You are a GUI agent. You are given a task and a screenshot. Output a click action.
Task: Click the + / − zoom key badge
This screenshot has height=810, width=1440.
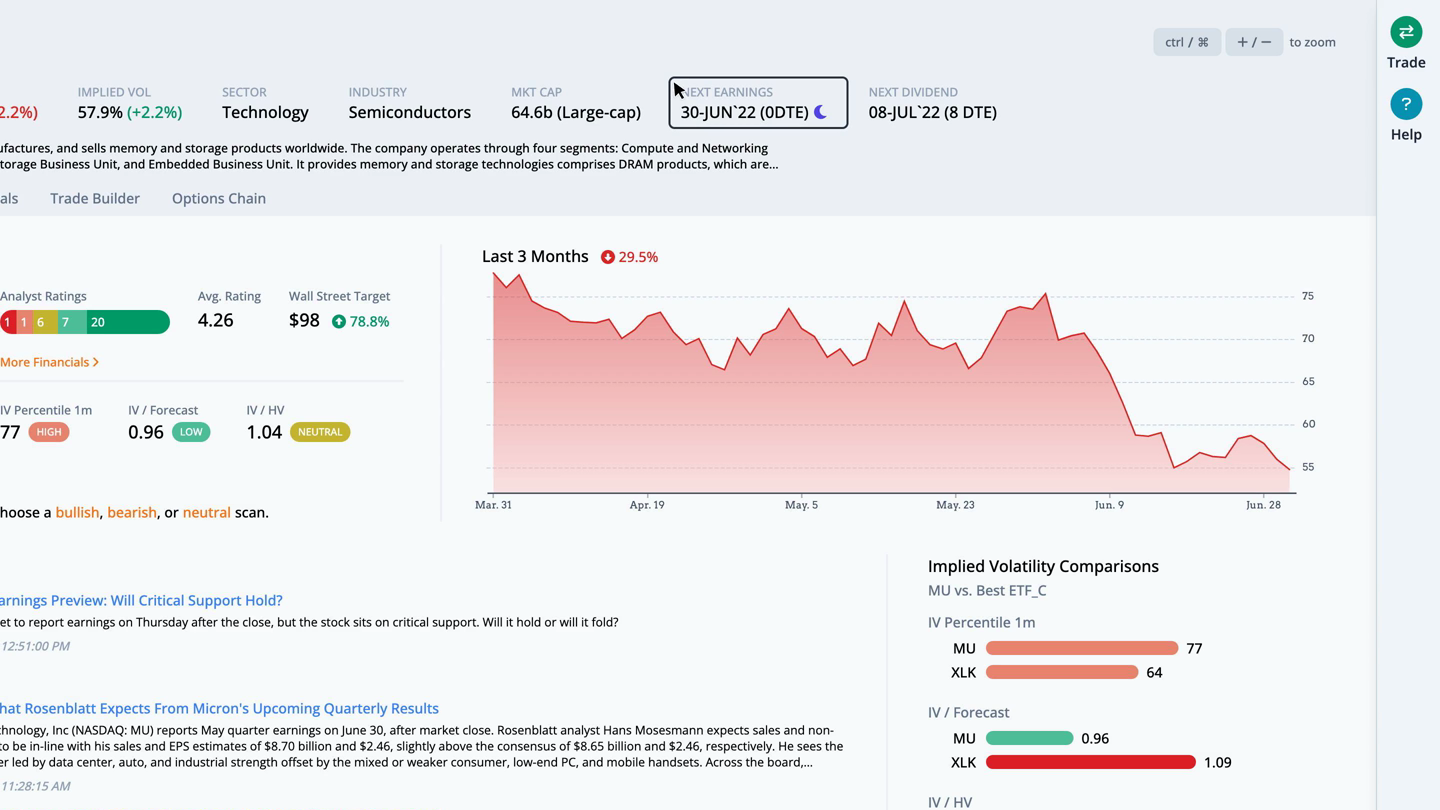(1254, 42)
